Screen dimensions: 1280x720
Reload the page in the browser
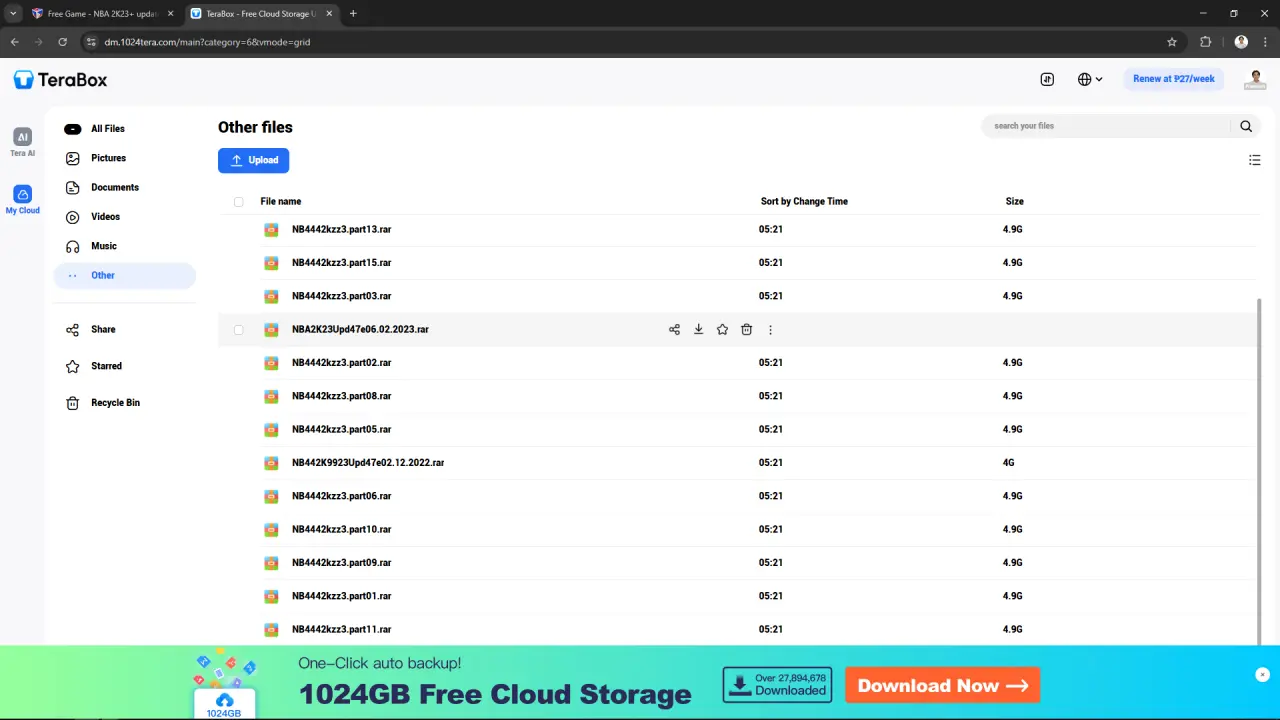(62, 42)
